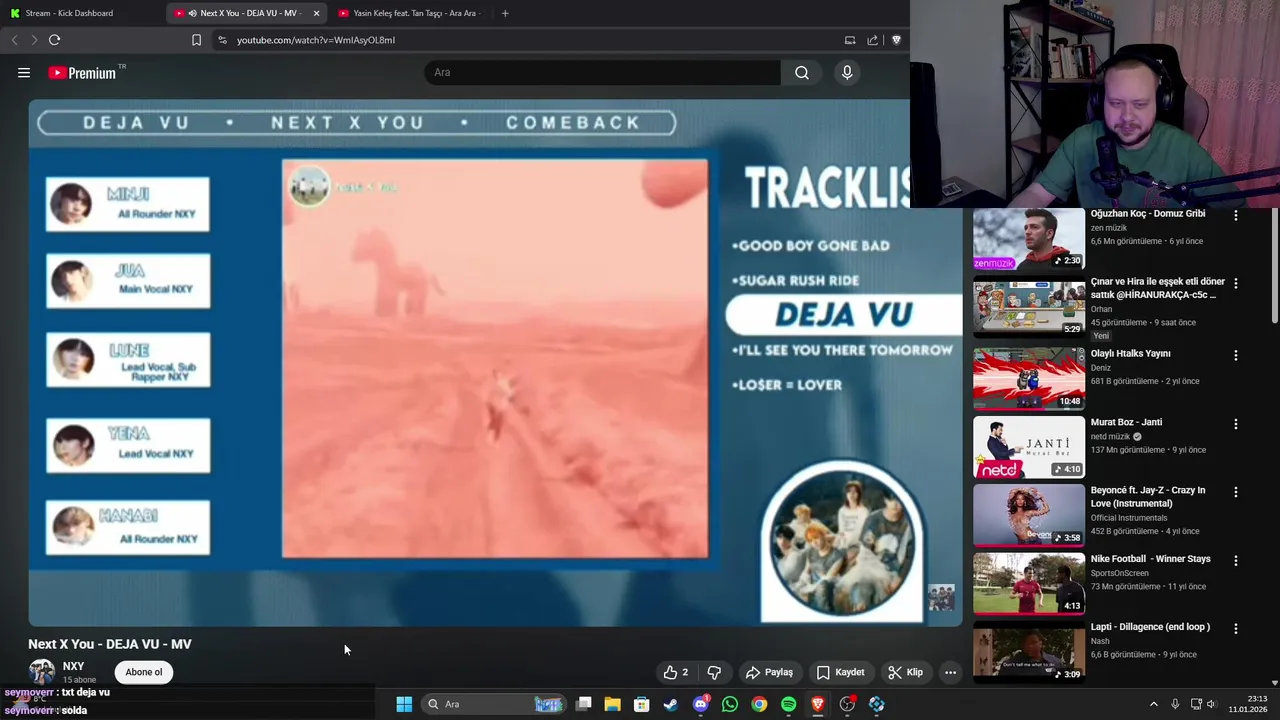Click channel watermark in video corner
1280x720 pixels.
[x=941, y=597]
